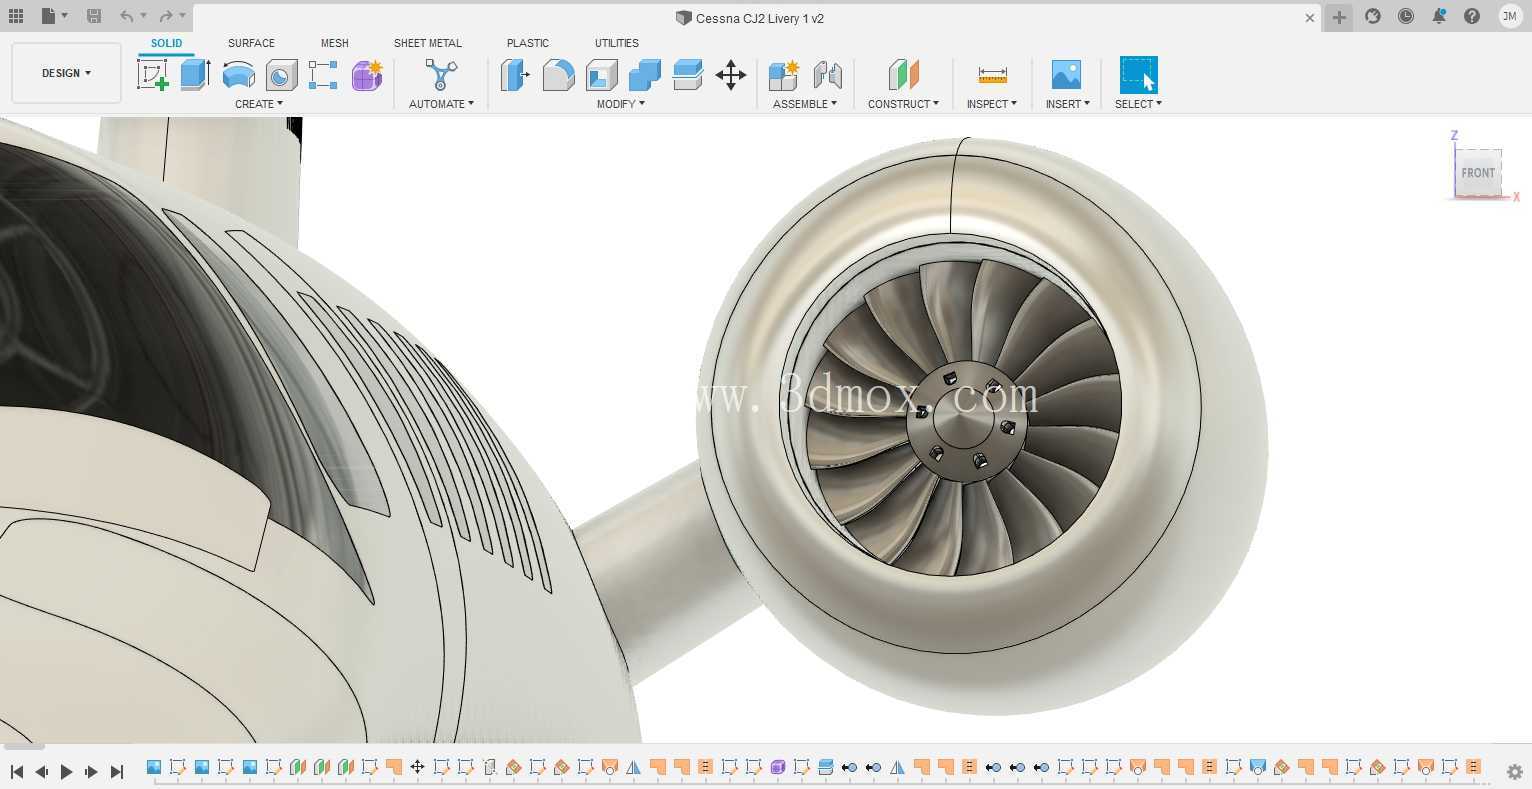Select the Fillet tool

(558, 75)
